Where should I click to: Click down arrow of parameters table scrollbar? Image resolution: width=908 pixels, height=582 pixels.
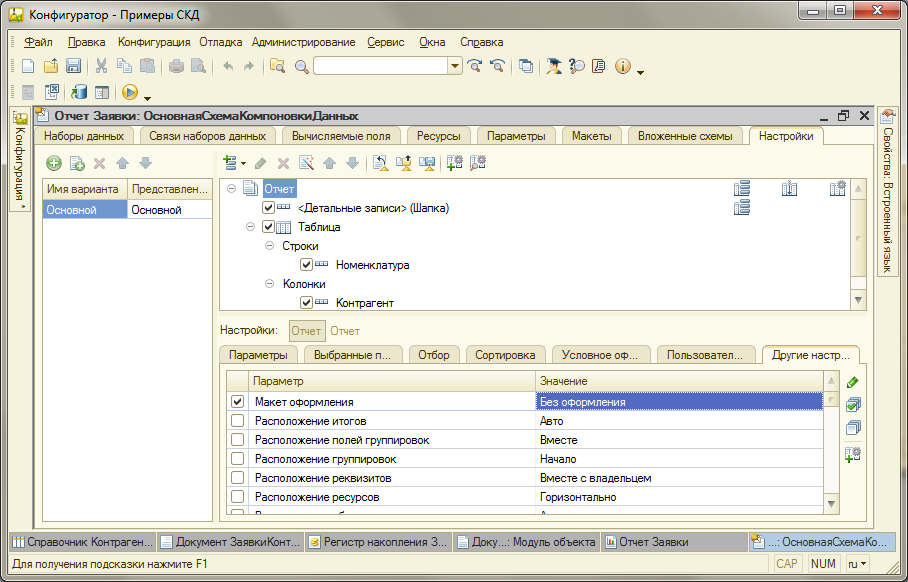click(x=832, y=504)
